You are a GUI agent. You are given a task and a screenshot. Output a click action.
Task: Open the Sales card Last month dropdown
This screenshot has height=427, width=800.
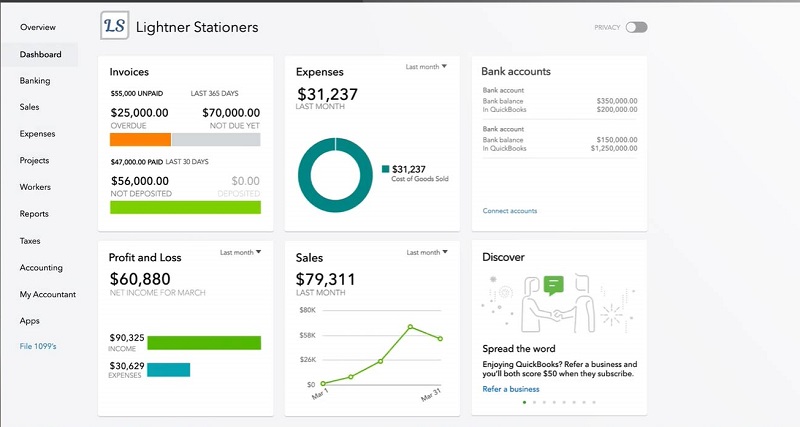tap(427, 252)
